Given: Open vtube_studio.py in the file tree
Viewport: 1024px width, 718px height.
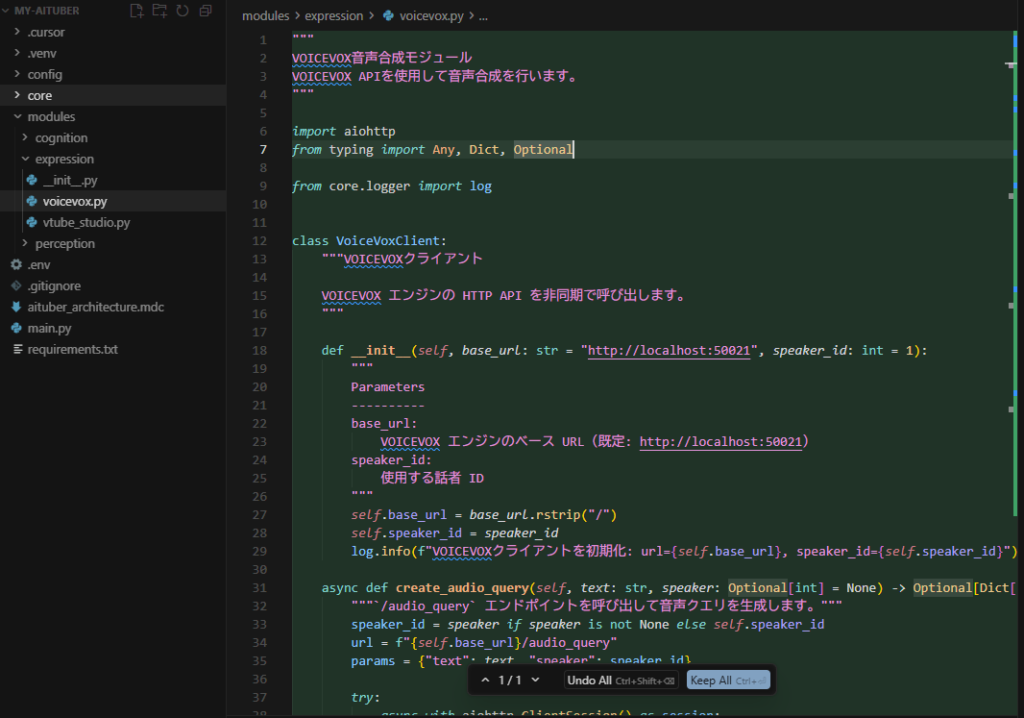Looking at the screenshot, I should tap(86, 223).
